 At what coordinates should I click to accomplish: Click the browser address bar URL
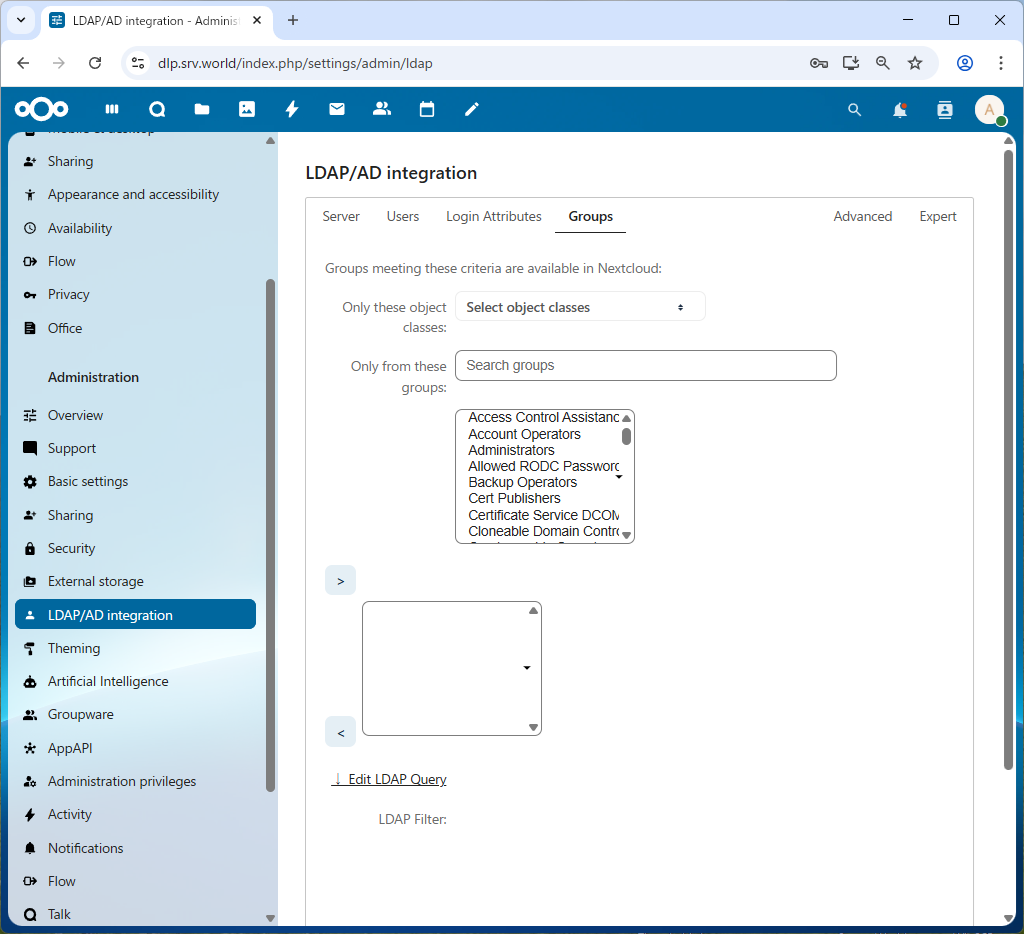tap(295, 63)
